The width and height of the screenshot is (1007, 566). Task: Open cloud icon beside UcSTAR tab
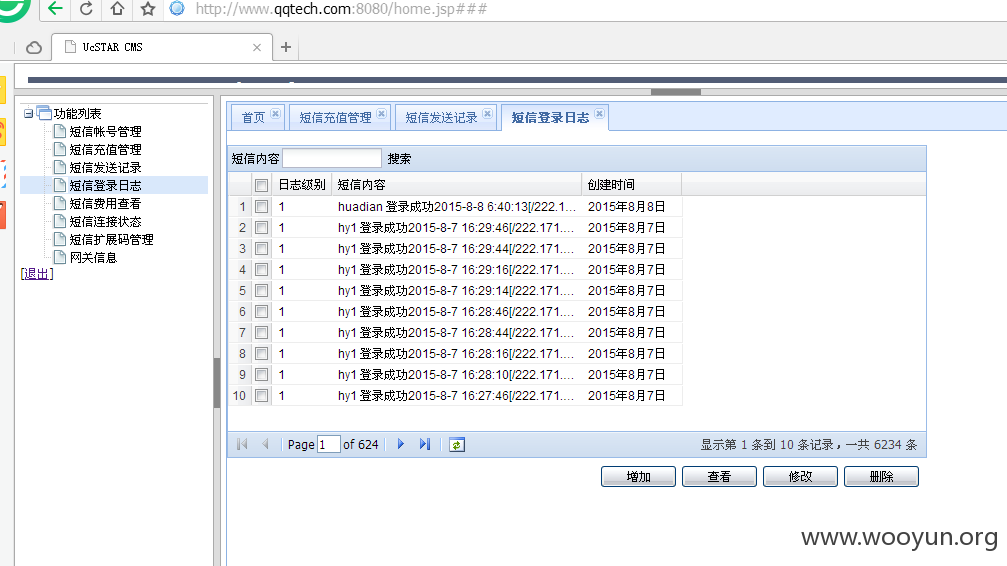click(34, 48)
